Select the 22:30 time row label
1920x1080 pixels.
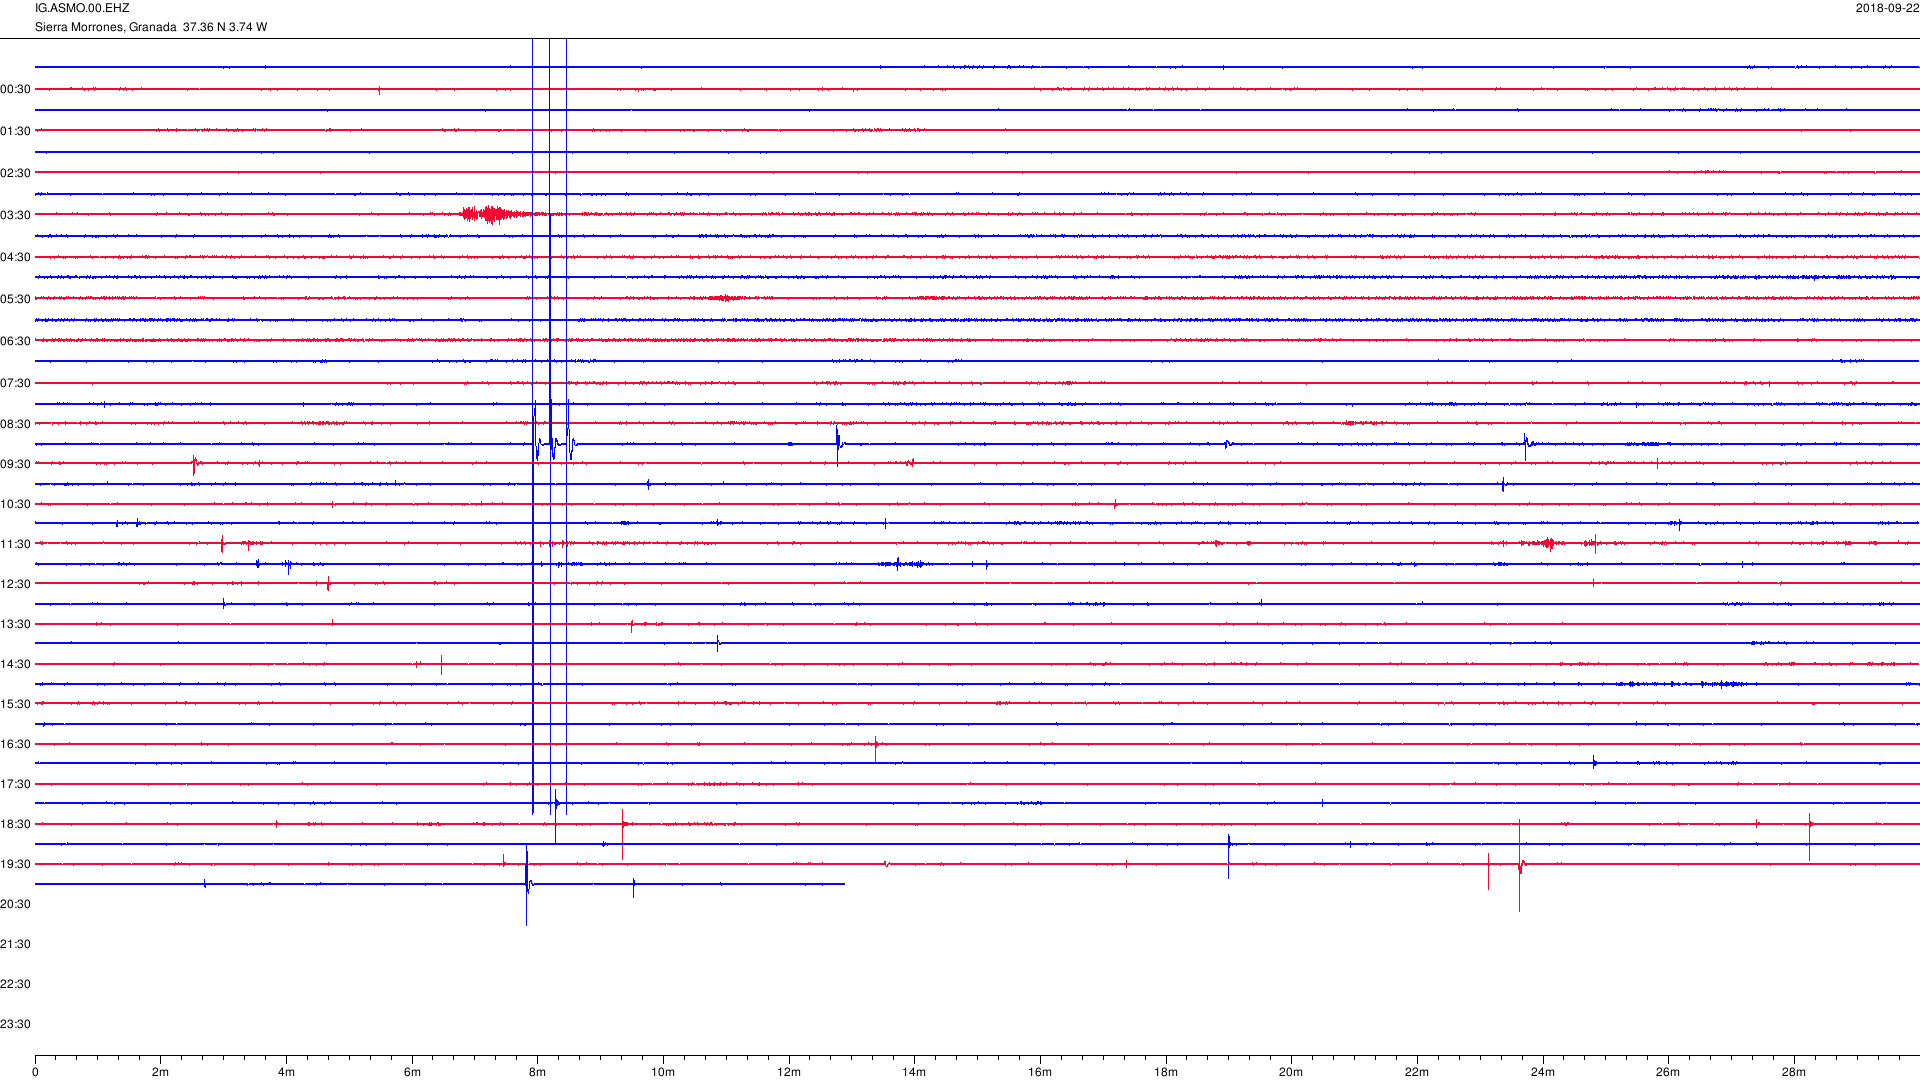pos(16,984)
